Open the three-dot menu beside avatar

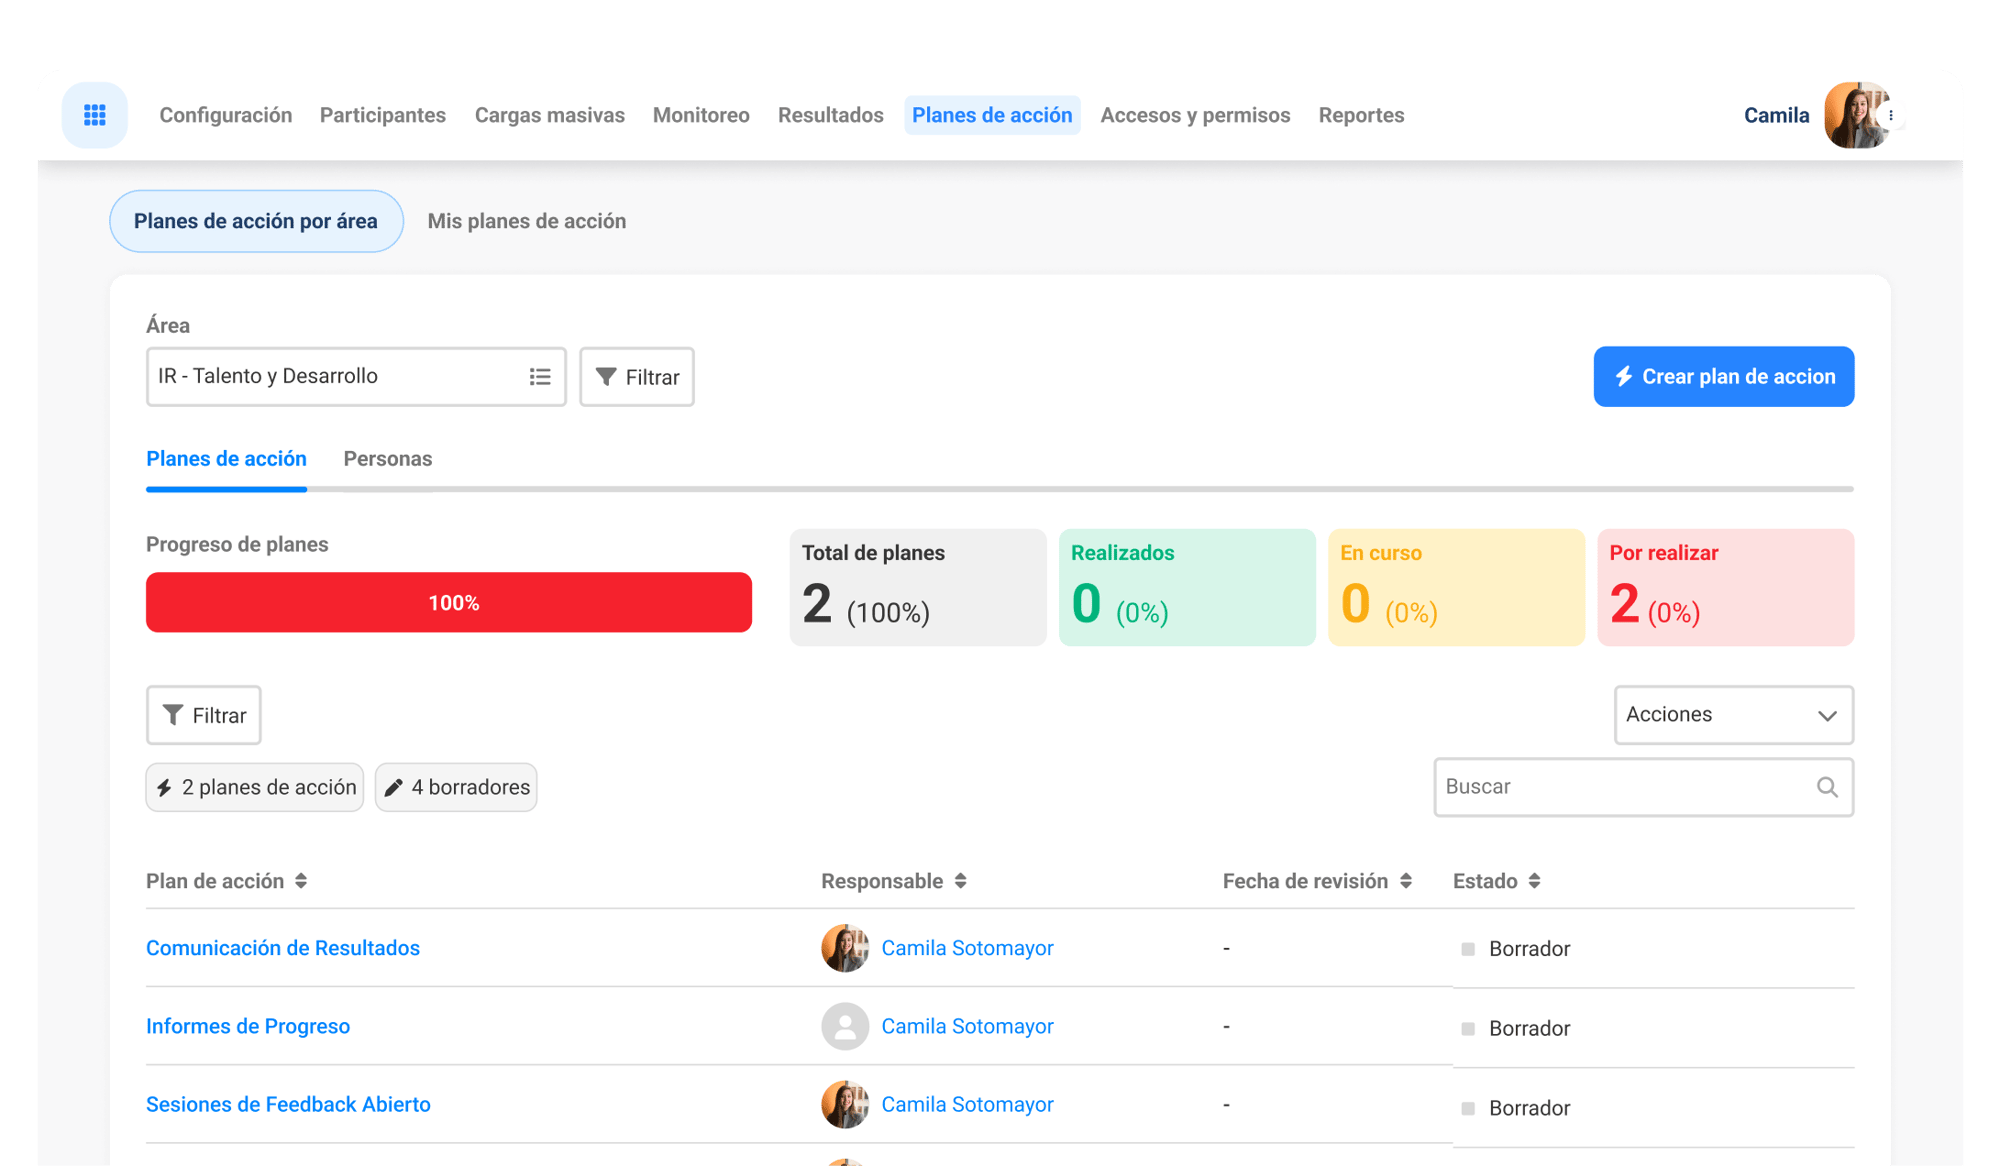point(1891,115)
